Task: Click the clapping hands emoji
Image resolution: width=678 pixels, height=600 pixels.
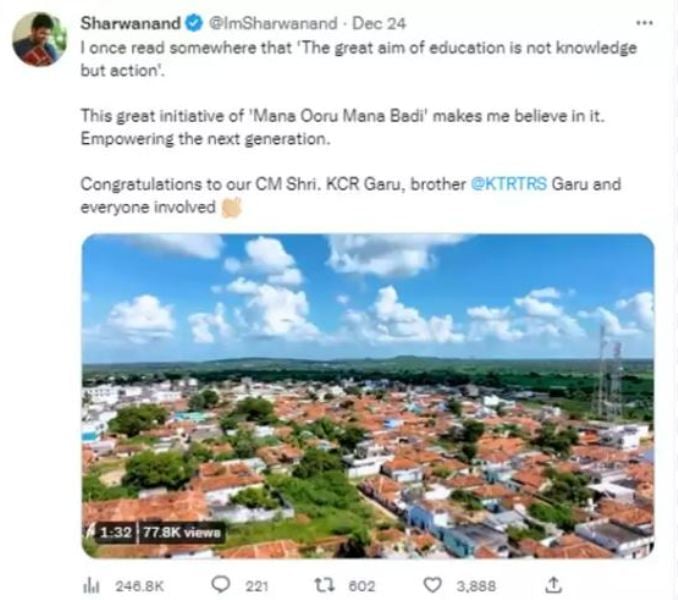Action: pyautogui.click(x=231, y=207)
